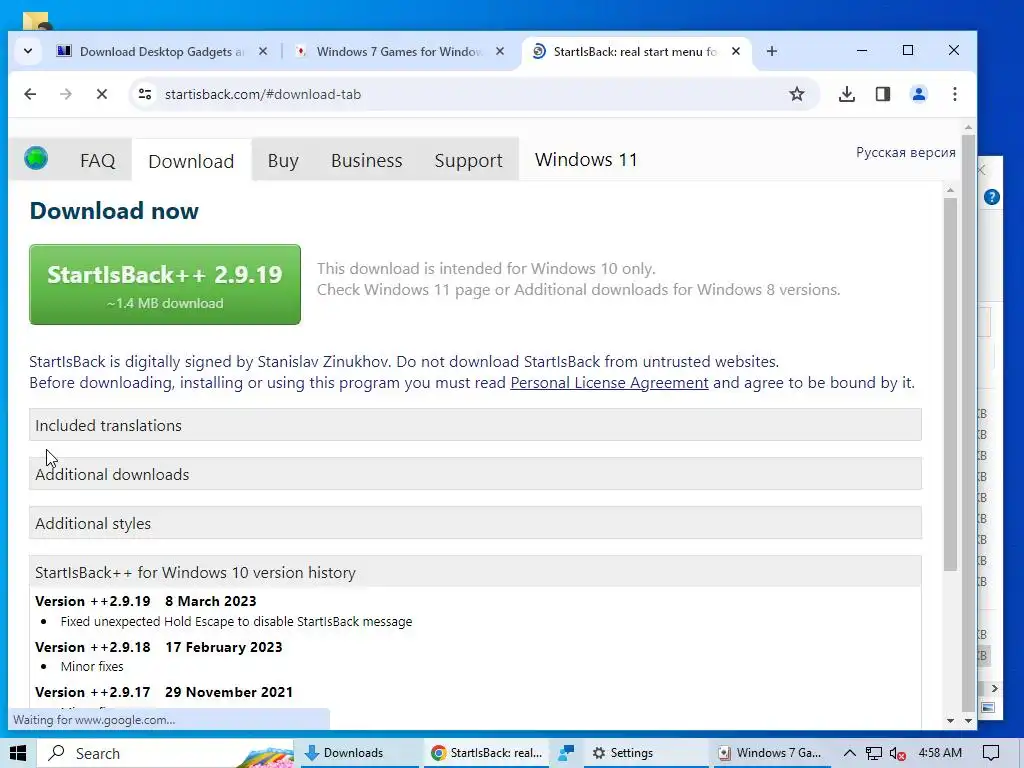The width and height of the screenshot is (1024, 768).
Task: Close the Download Desktop Gadgets tab
Action: coord(263,51)
